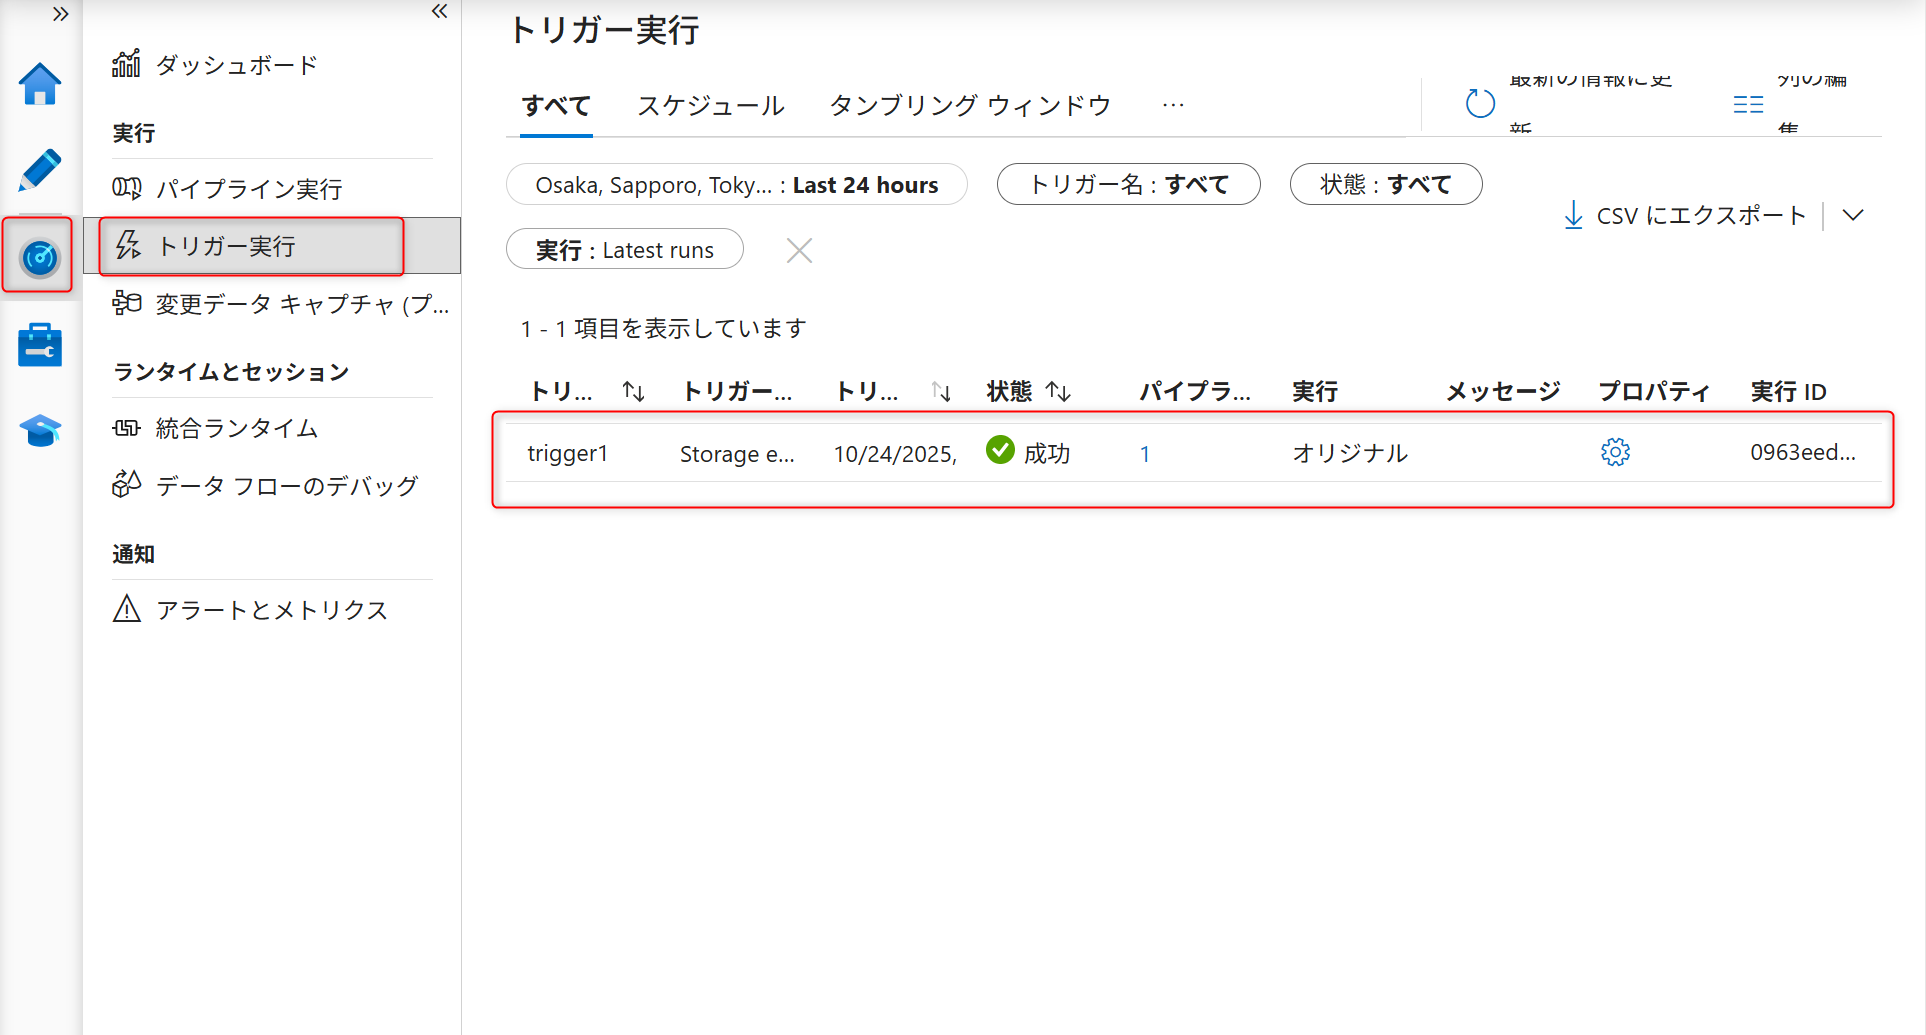Go to the Home icon in sidebar
Image resolution: width=1926 pixels, height=1035 pixels.
38,85
